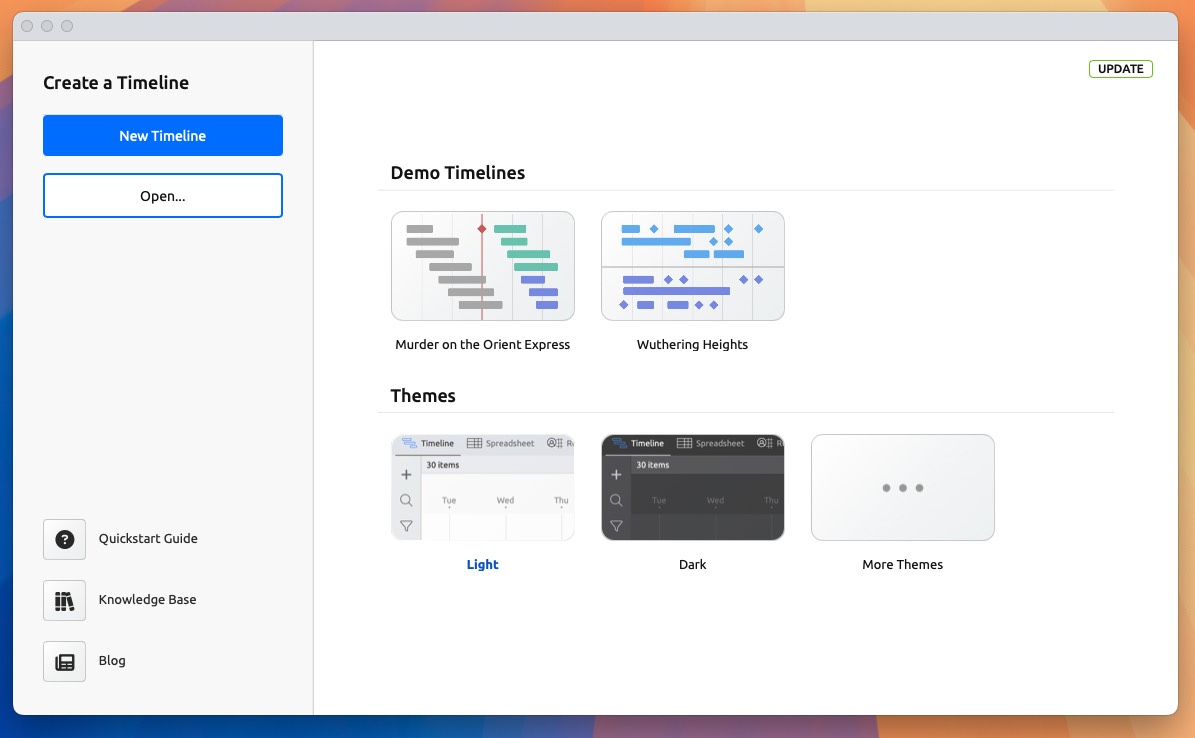
Task: Click the Light theme label
Action: point(483,564)
